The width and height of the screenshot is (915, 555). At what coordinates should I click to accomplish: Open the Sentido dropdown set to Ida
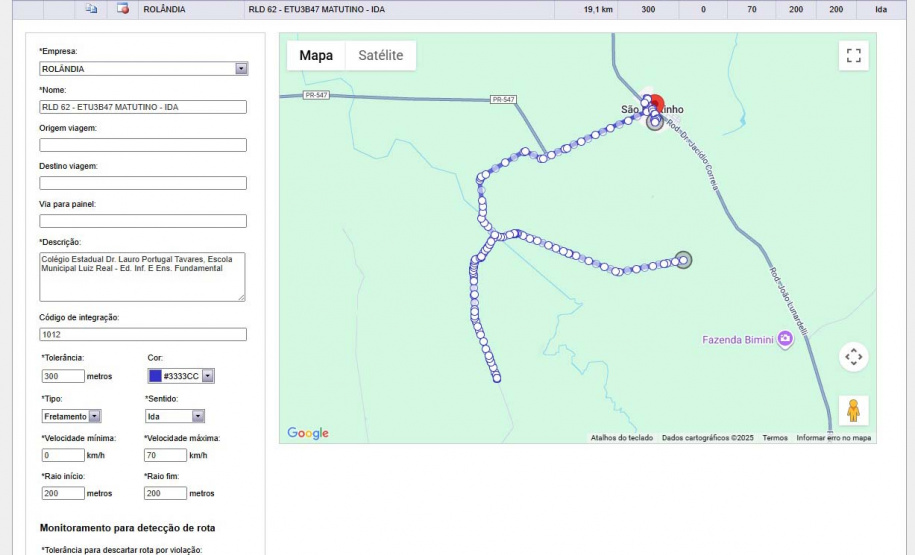click(197, 416)
